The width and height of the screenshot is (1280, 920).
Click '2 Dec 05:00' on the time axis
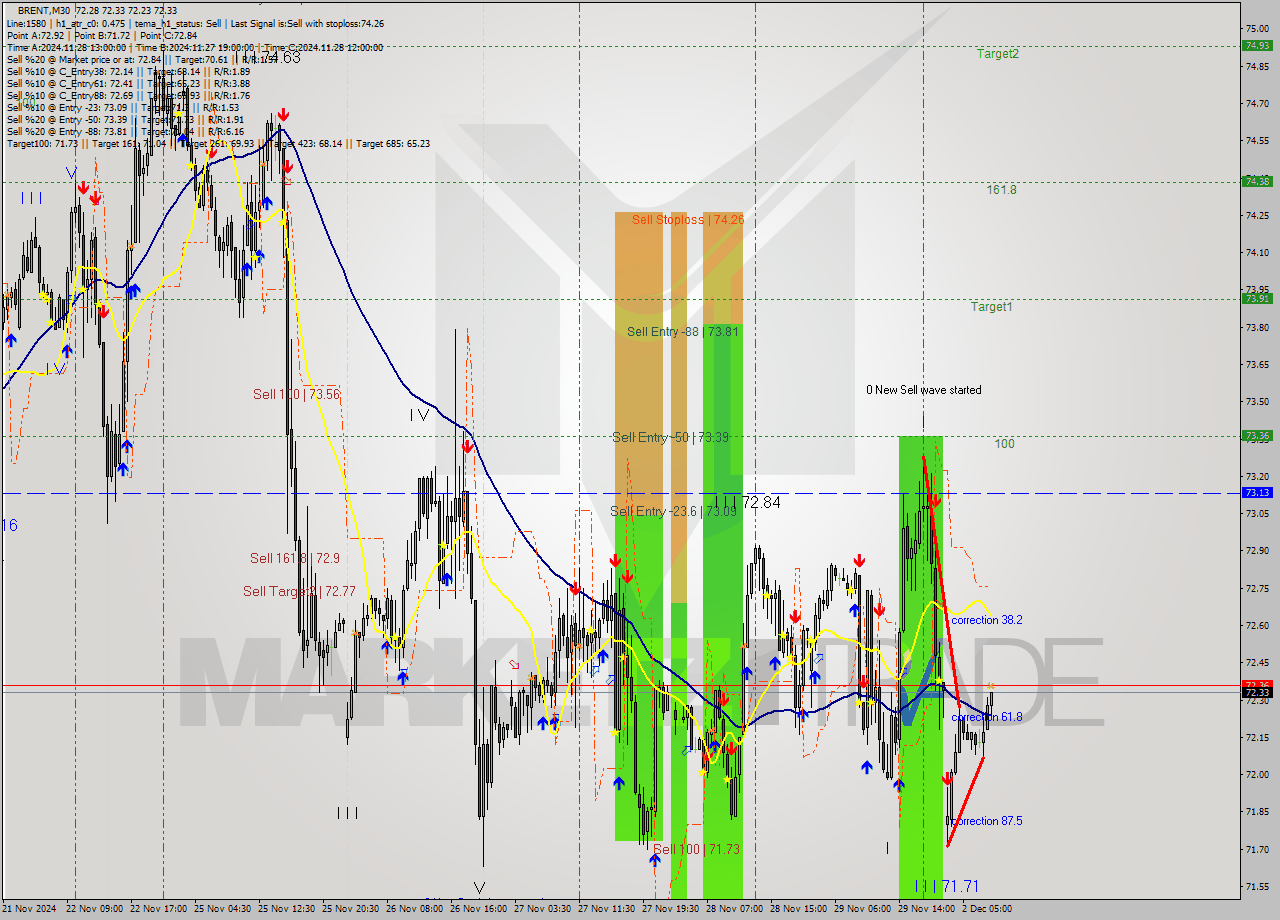click(988, 909)
